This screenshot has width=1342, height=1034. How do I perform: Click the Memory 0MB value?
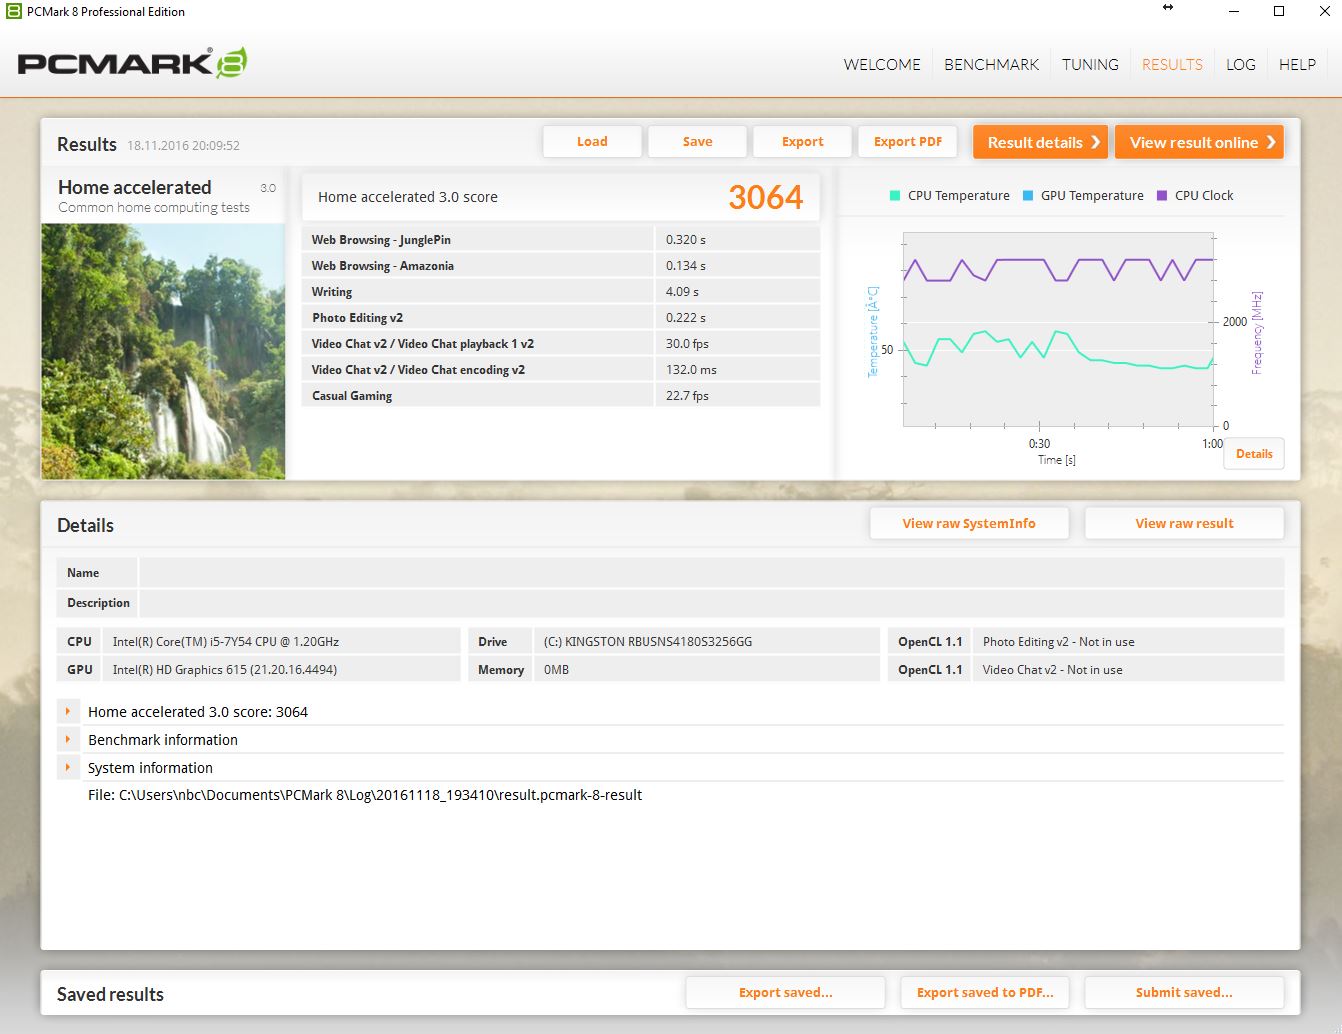tap(556, 670)
